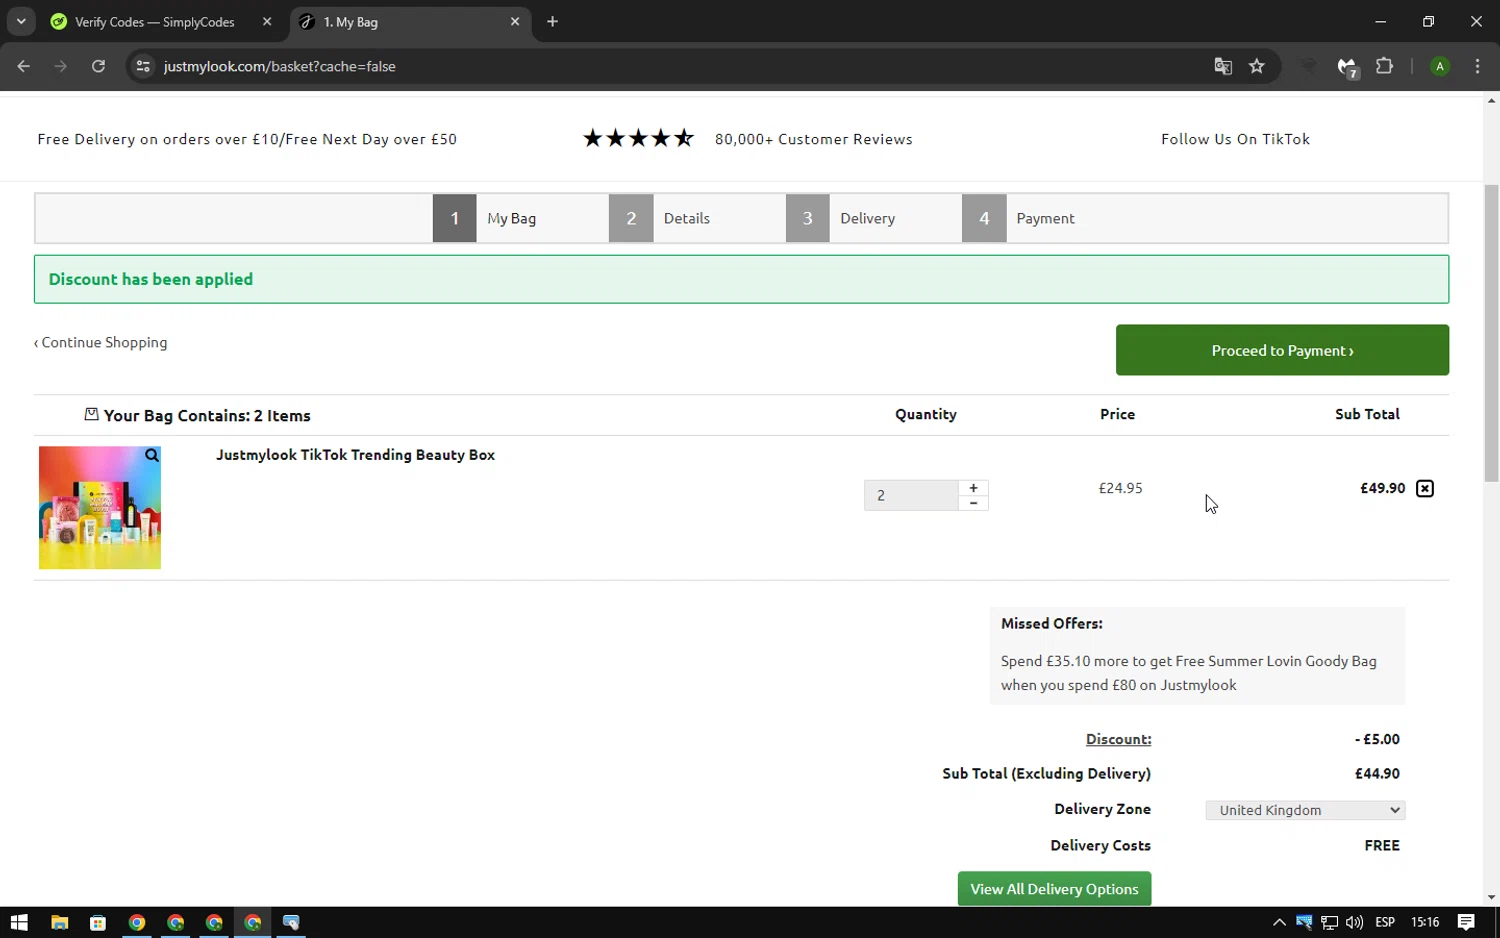Click the 80,000+ Customer Reviews text
This screenshot has width=1500, height=938.
[813, 139]
